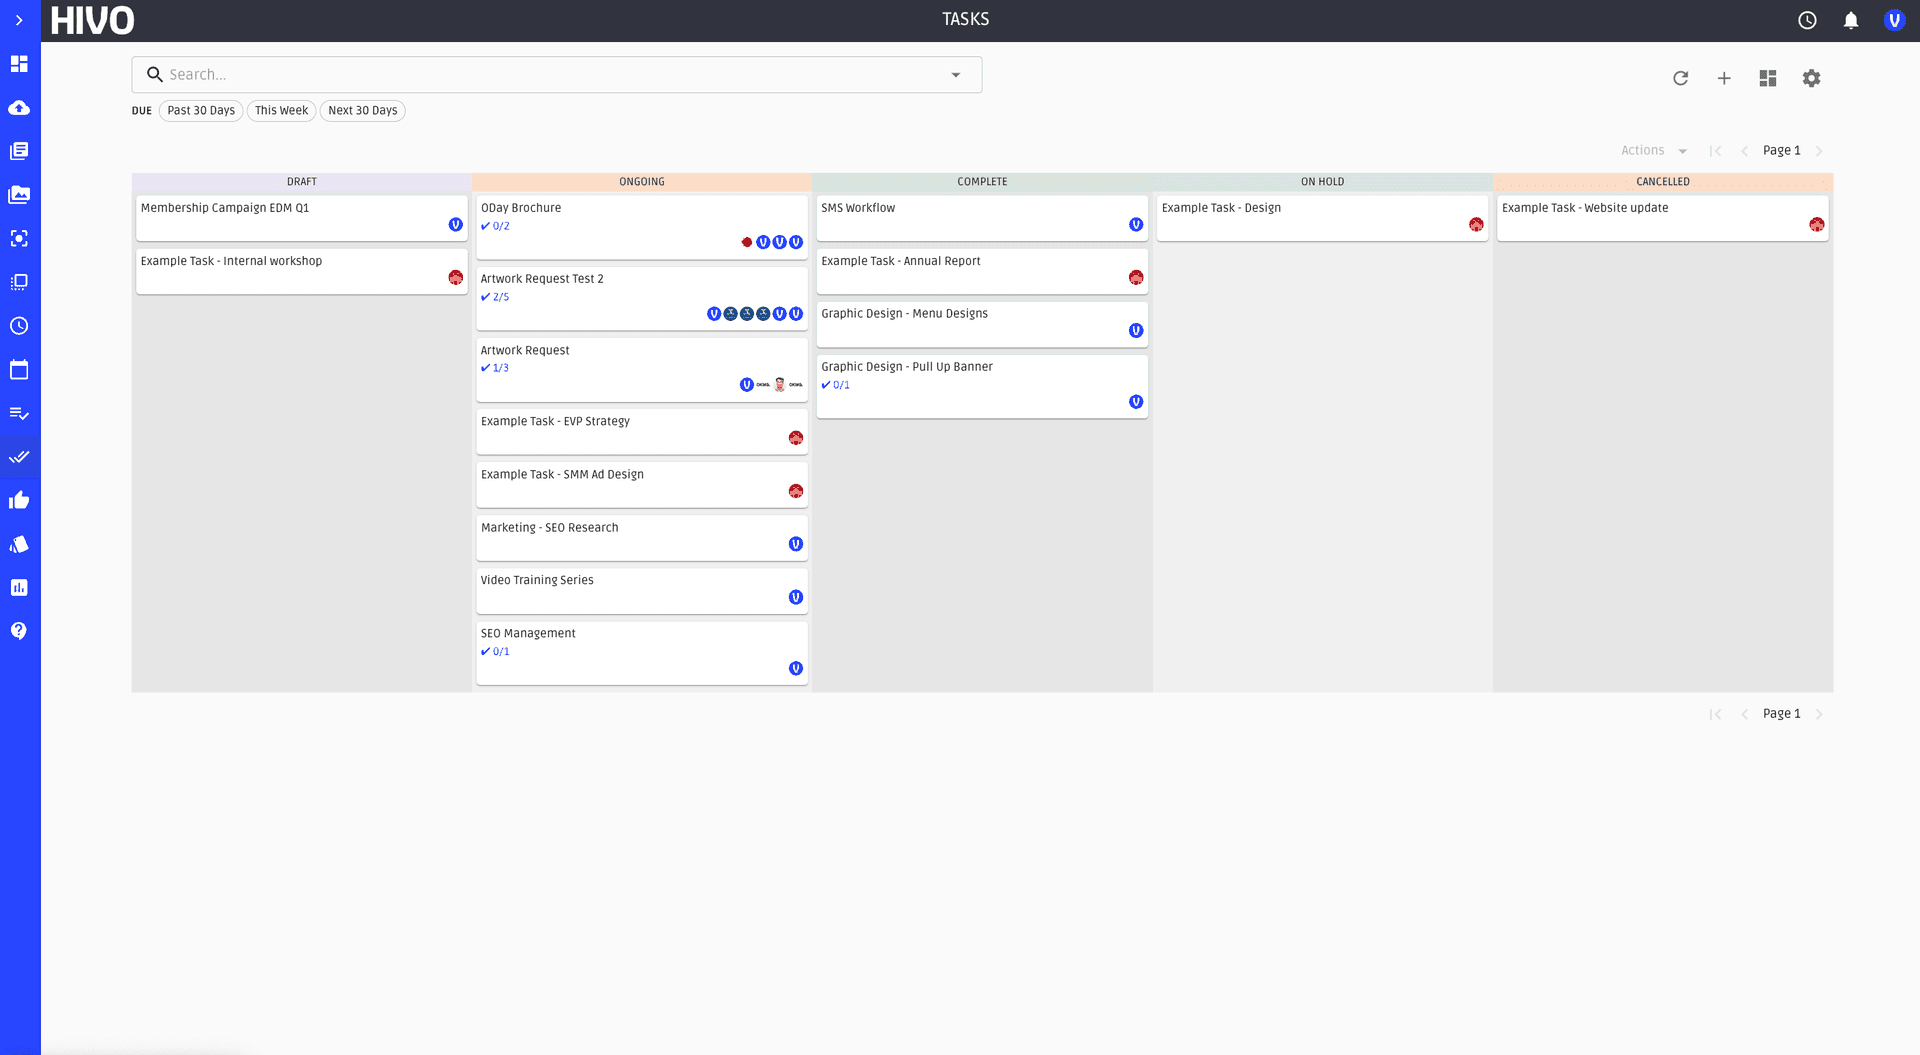
Task: Open the SEO Management task
Action: [x=642, y=653]
